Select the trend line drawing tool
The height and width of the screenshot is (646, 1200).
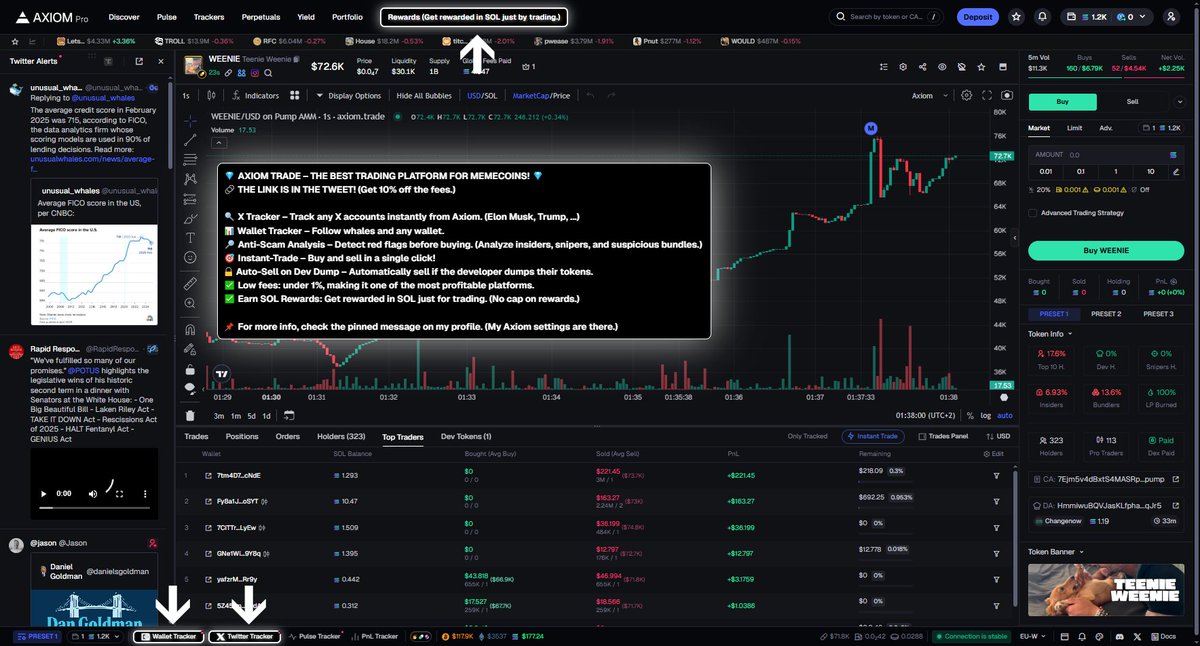pos(190,140)
